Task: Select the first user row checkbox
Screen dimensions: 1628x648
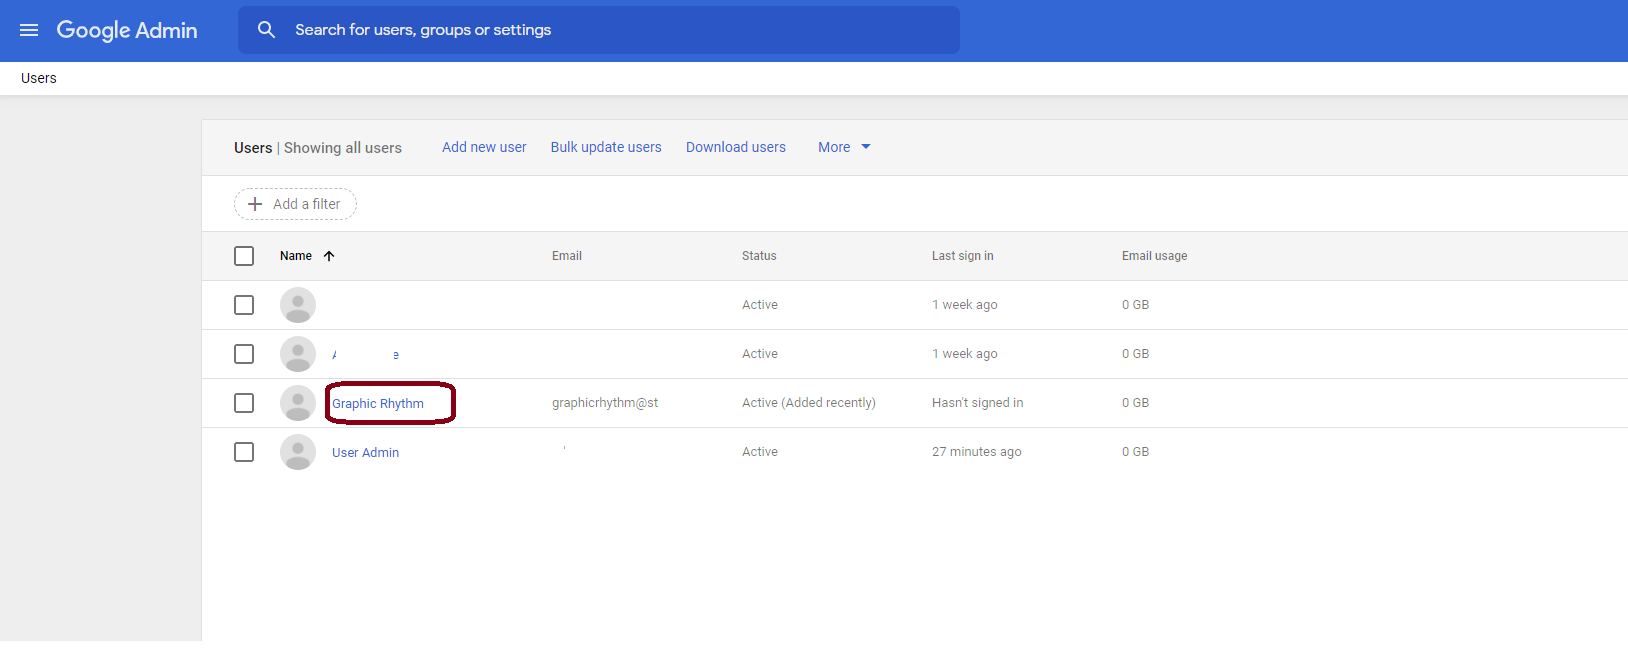Action: pyautogui.click(x=244, y=305)
